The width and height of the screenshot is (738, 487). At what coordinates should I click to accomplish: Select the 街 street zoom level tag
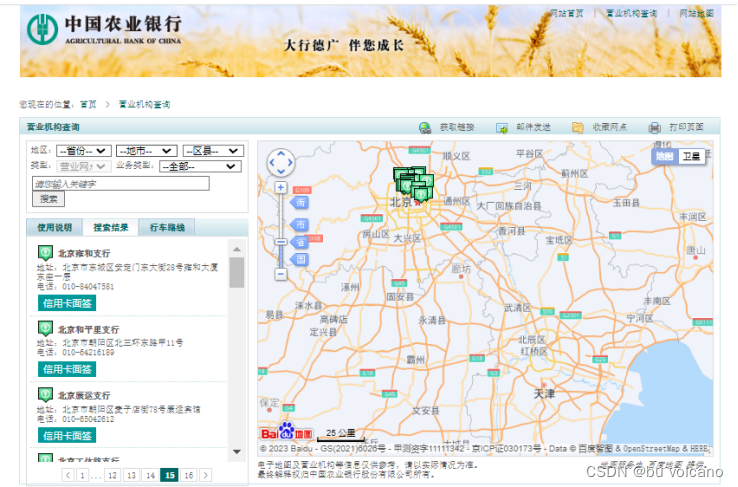[x=300, y=203]
